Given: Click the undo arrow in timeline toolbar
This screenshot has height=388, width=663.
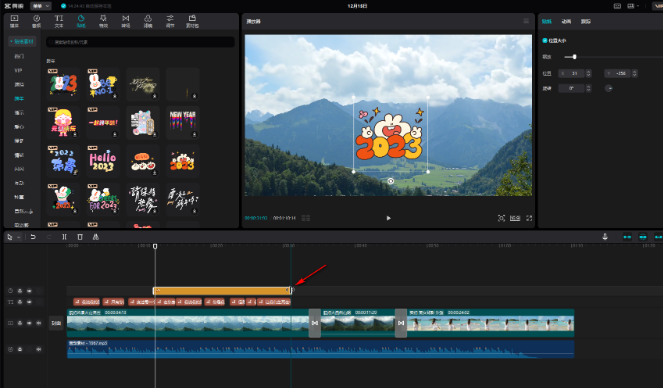Looking at the screenshot, I should (33, 237).
